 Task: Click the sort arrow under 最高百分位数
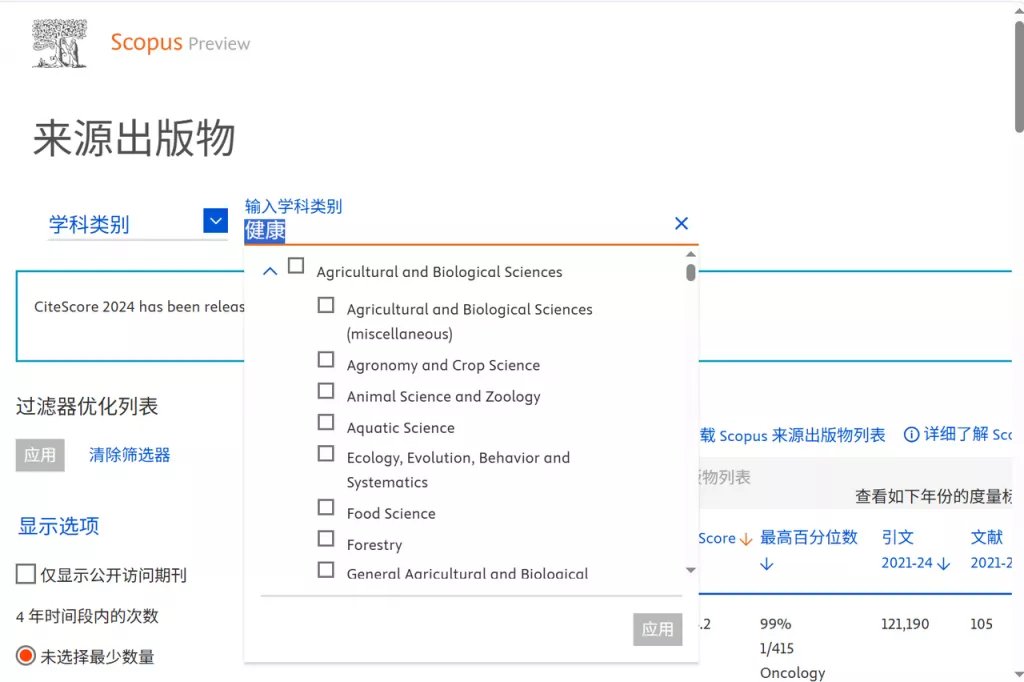click(x=766, y=563)
